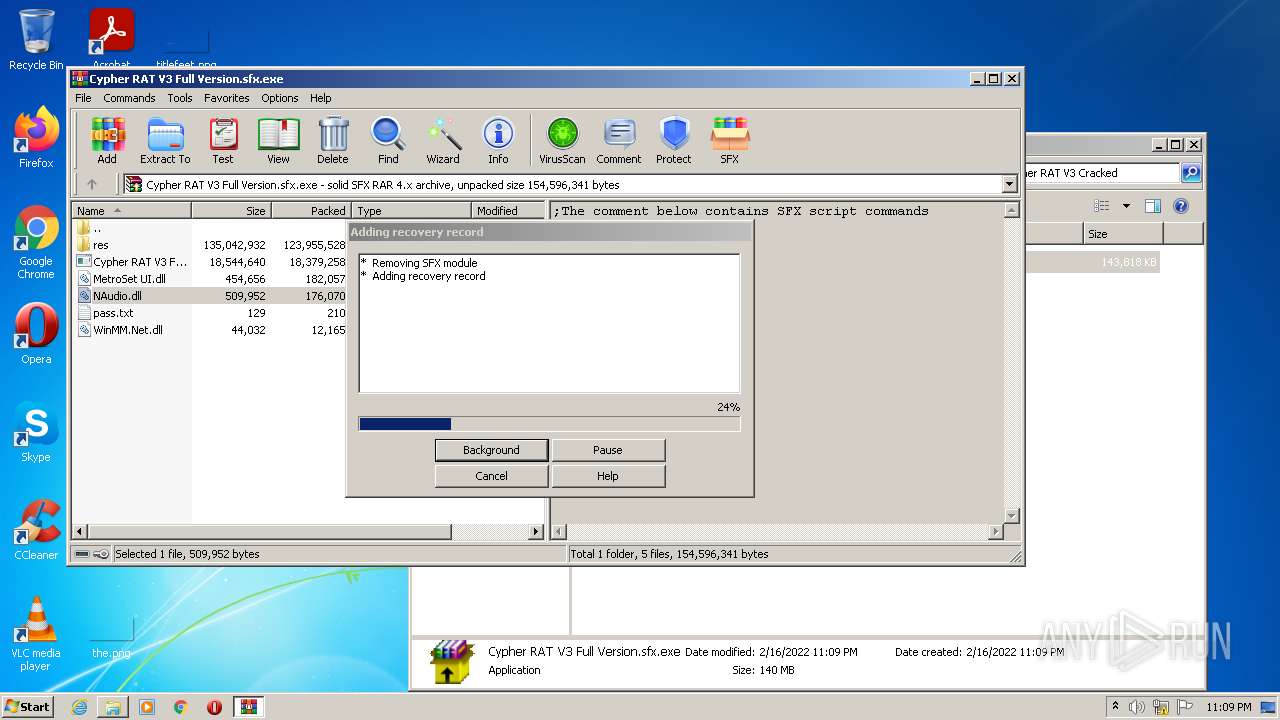Open the View file tool
The width and height of the screenshot is (1280, 720).
click(x=278, y=140)
